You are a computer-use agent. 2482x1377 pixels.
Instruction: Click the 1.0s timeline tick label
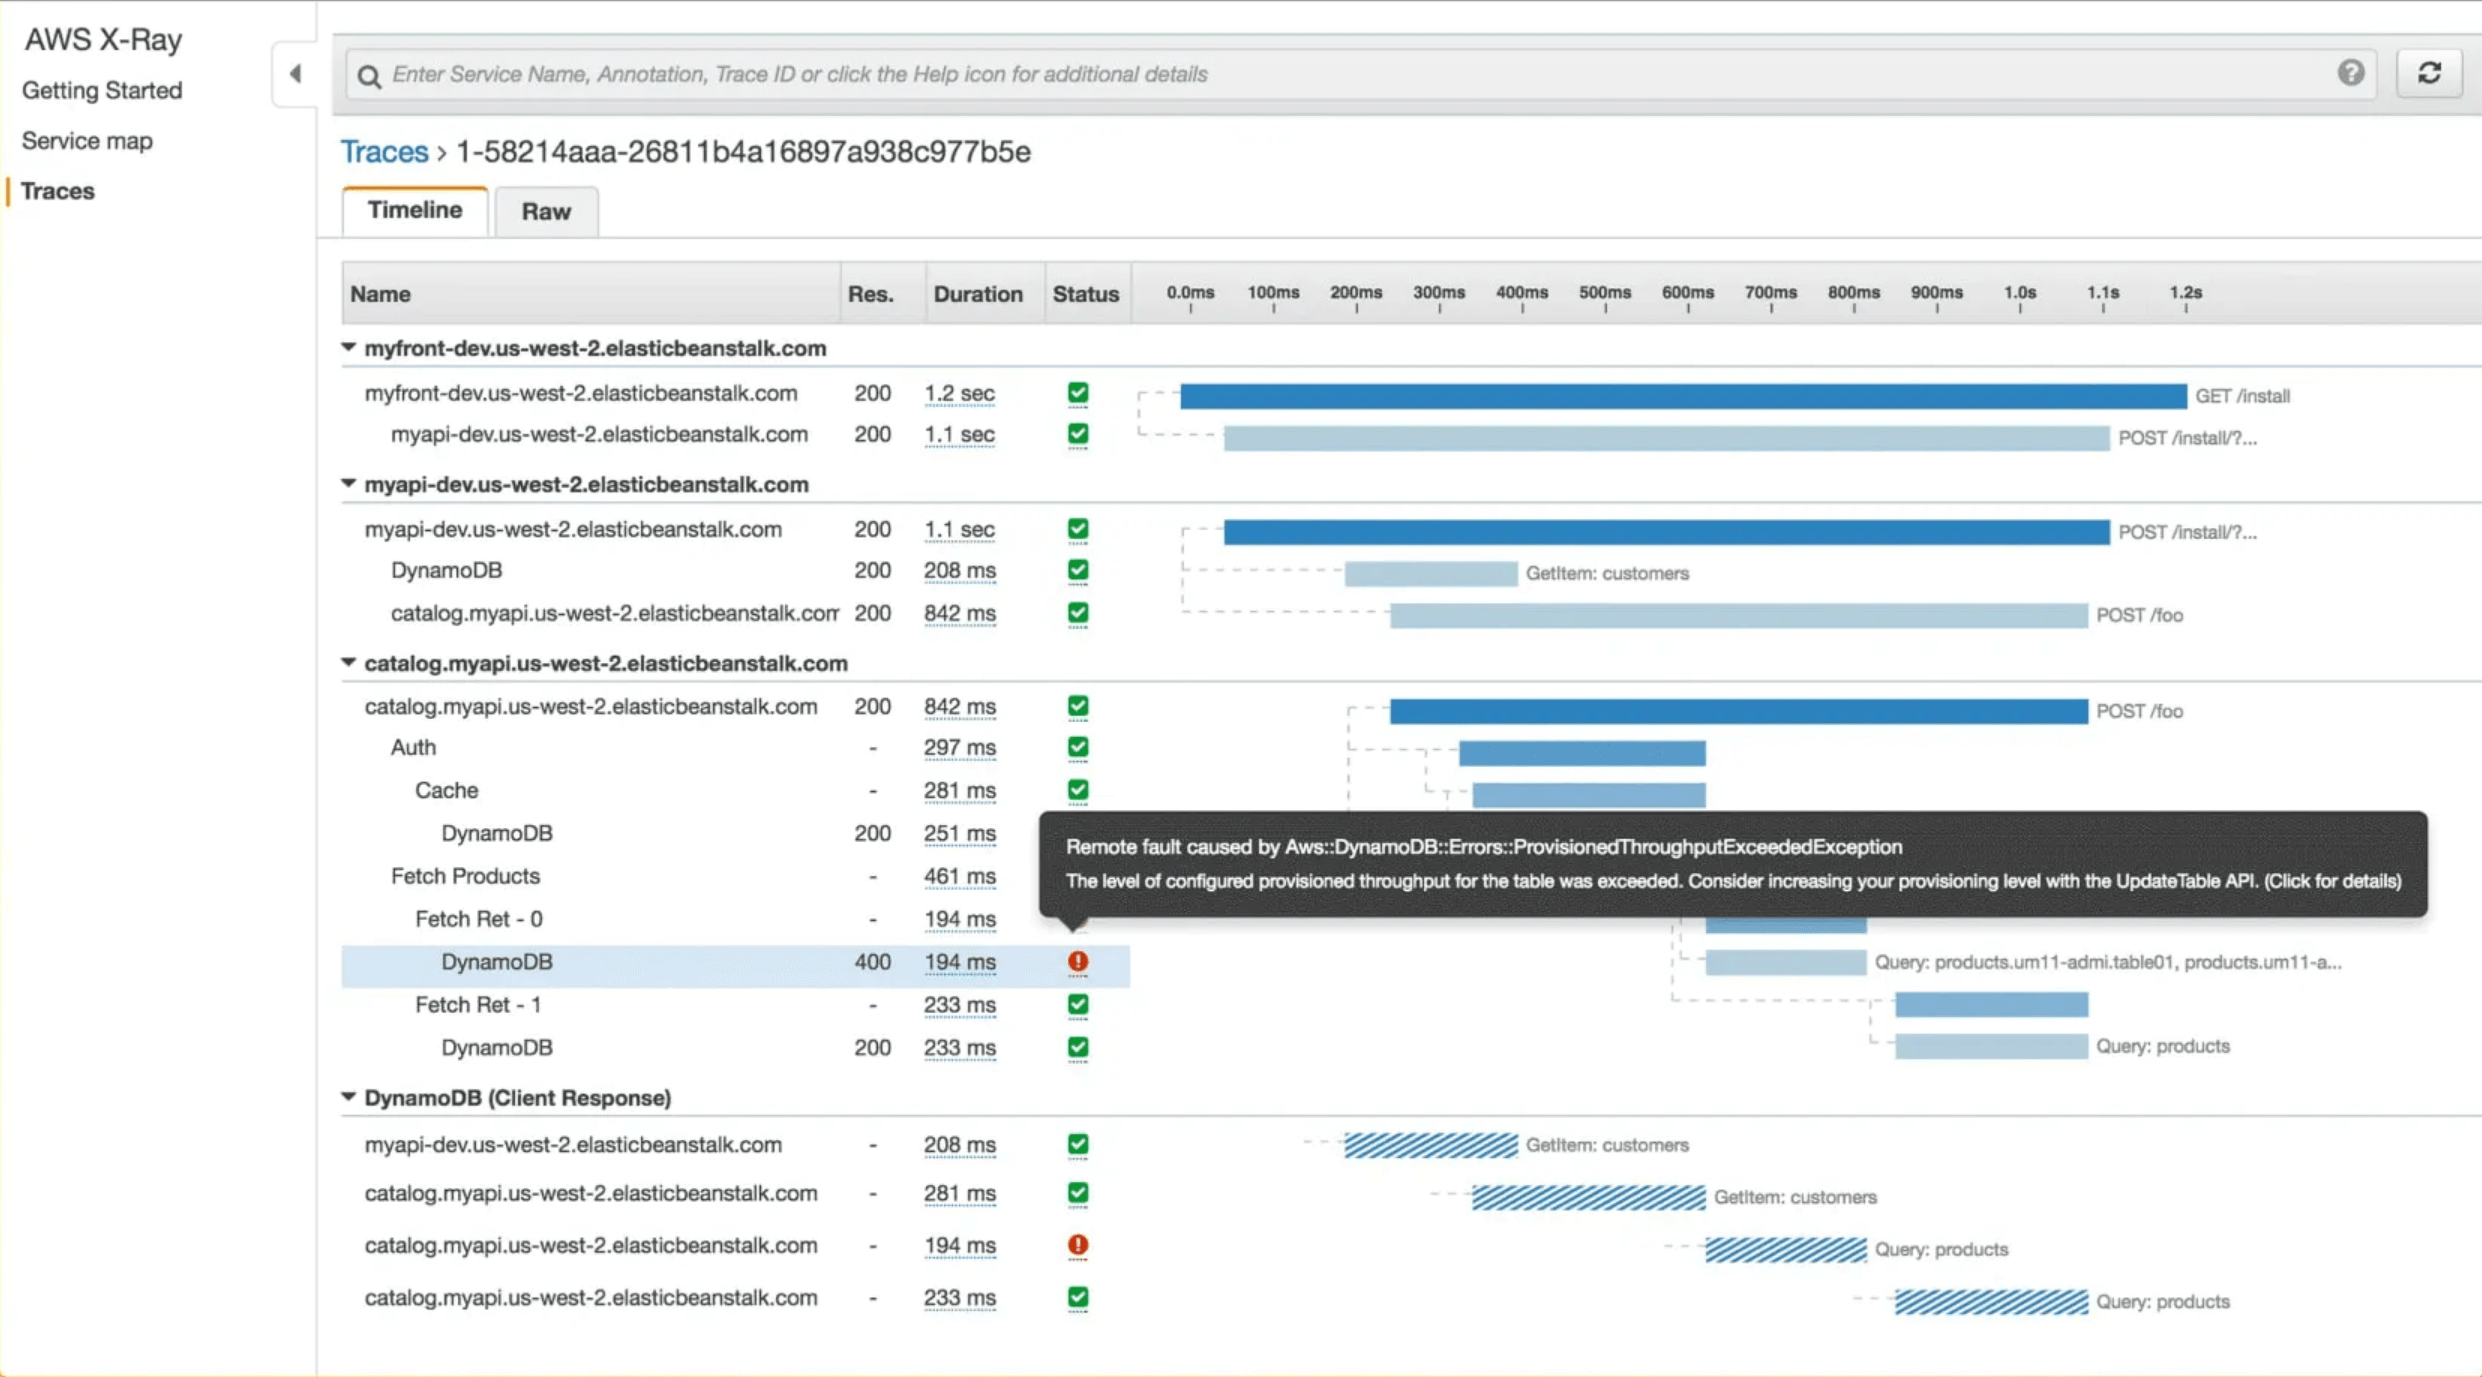[2020, 293]
